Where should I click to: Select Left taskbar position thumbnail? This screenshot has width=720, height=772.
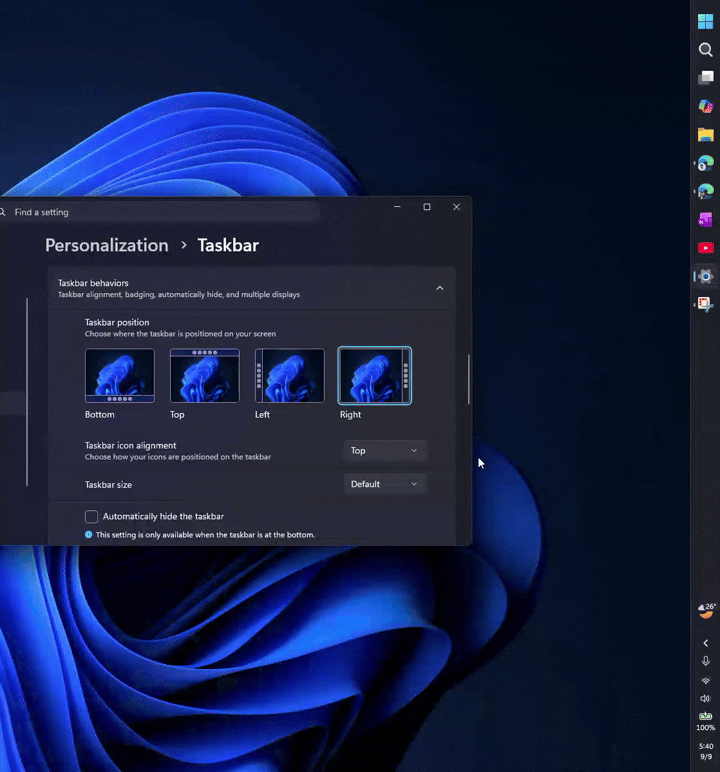click(x=290, y=375)
